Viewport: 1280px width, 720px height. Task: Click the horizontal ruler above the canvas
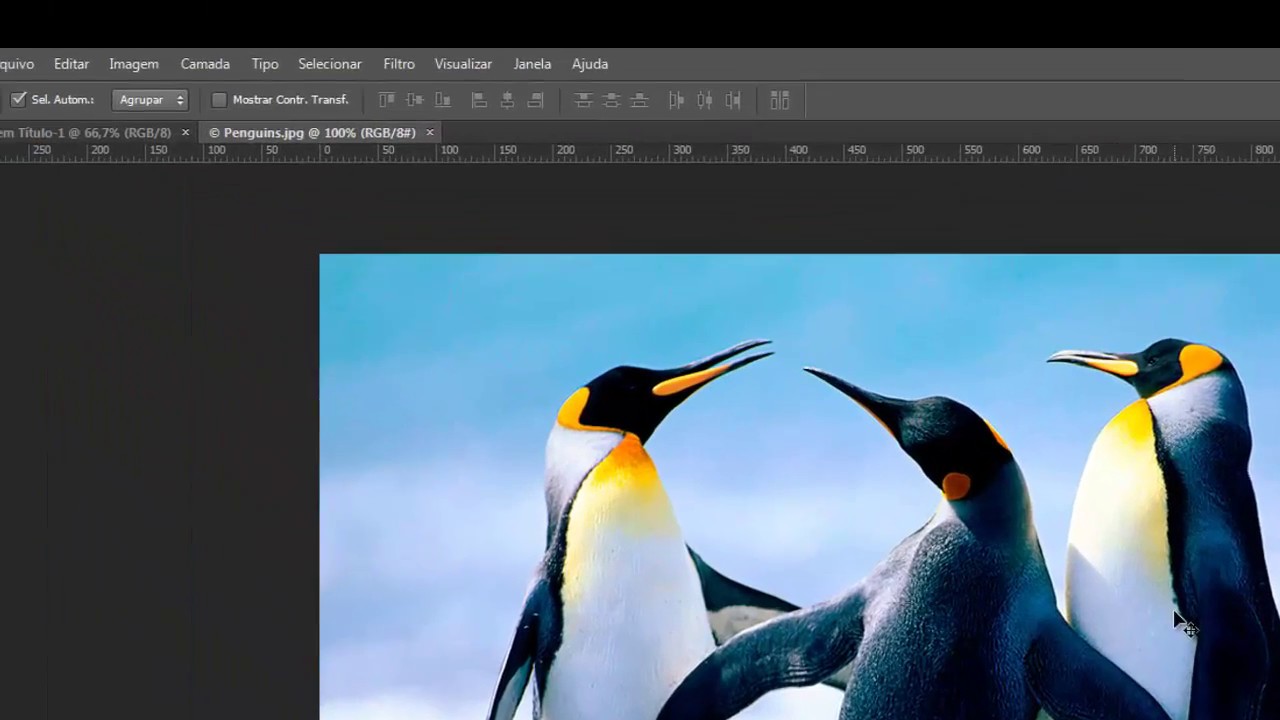[640, 152]
